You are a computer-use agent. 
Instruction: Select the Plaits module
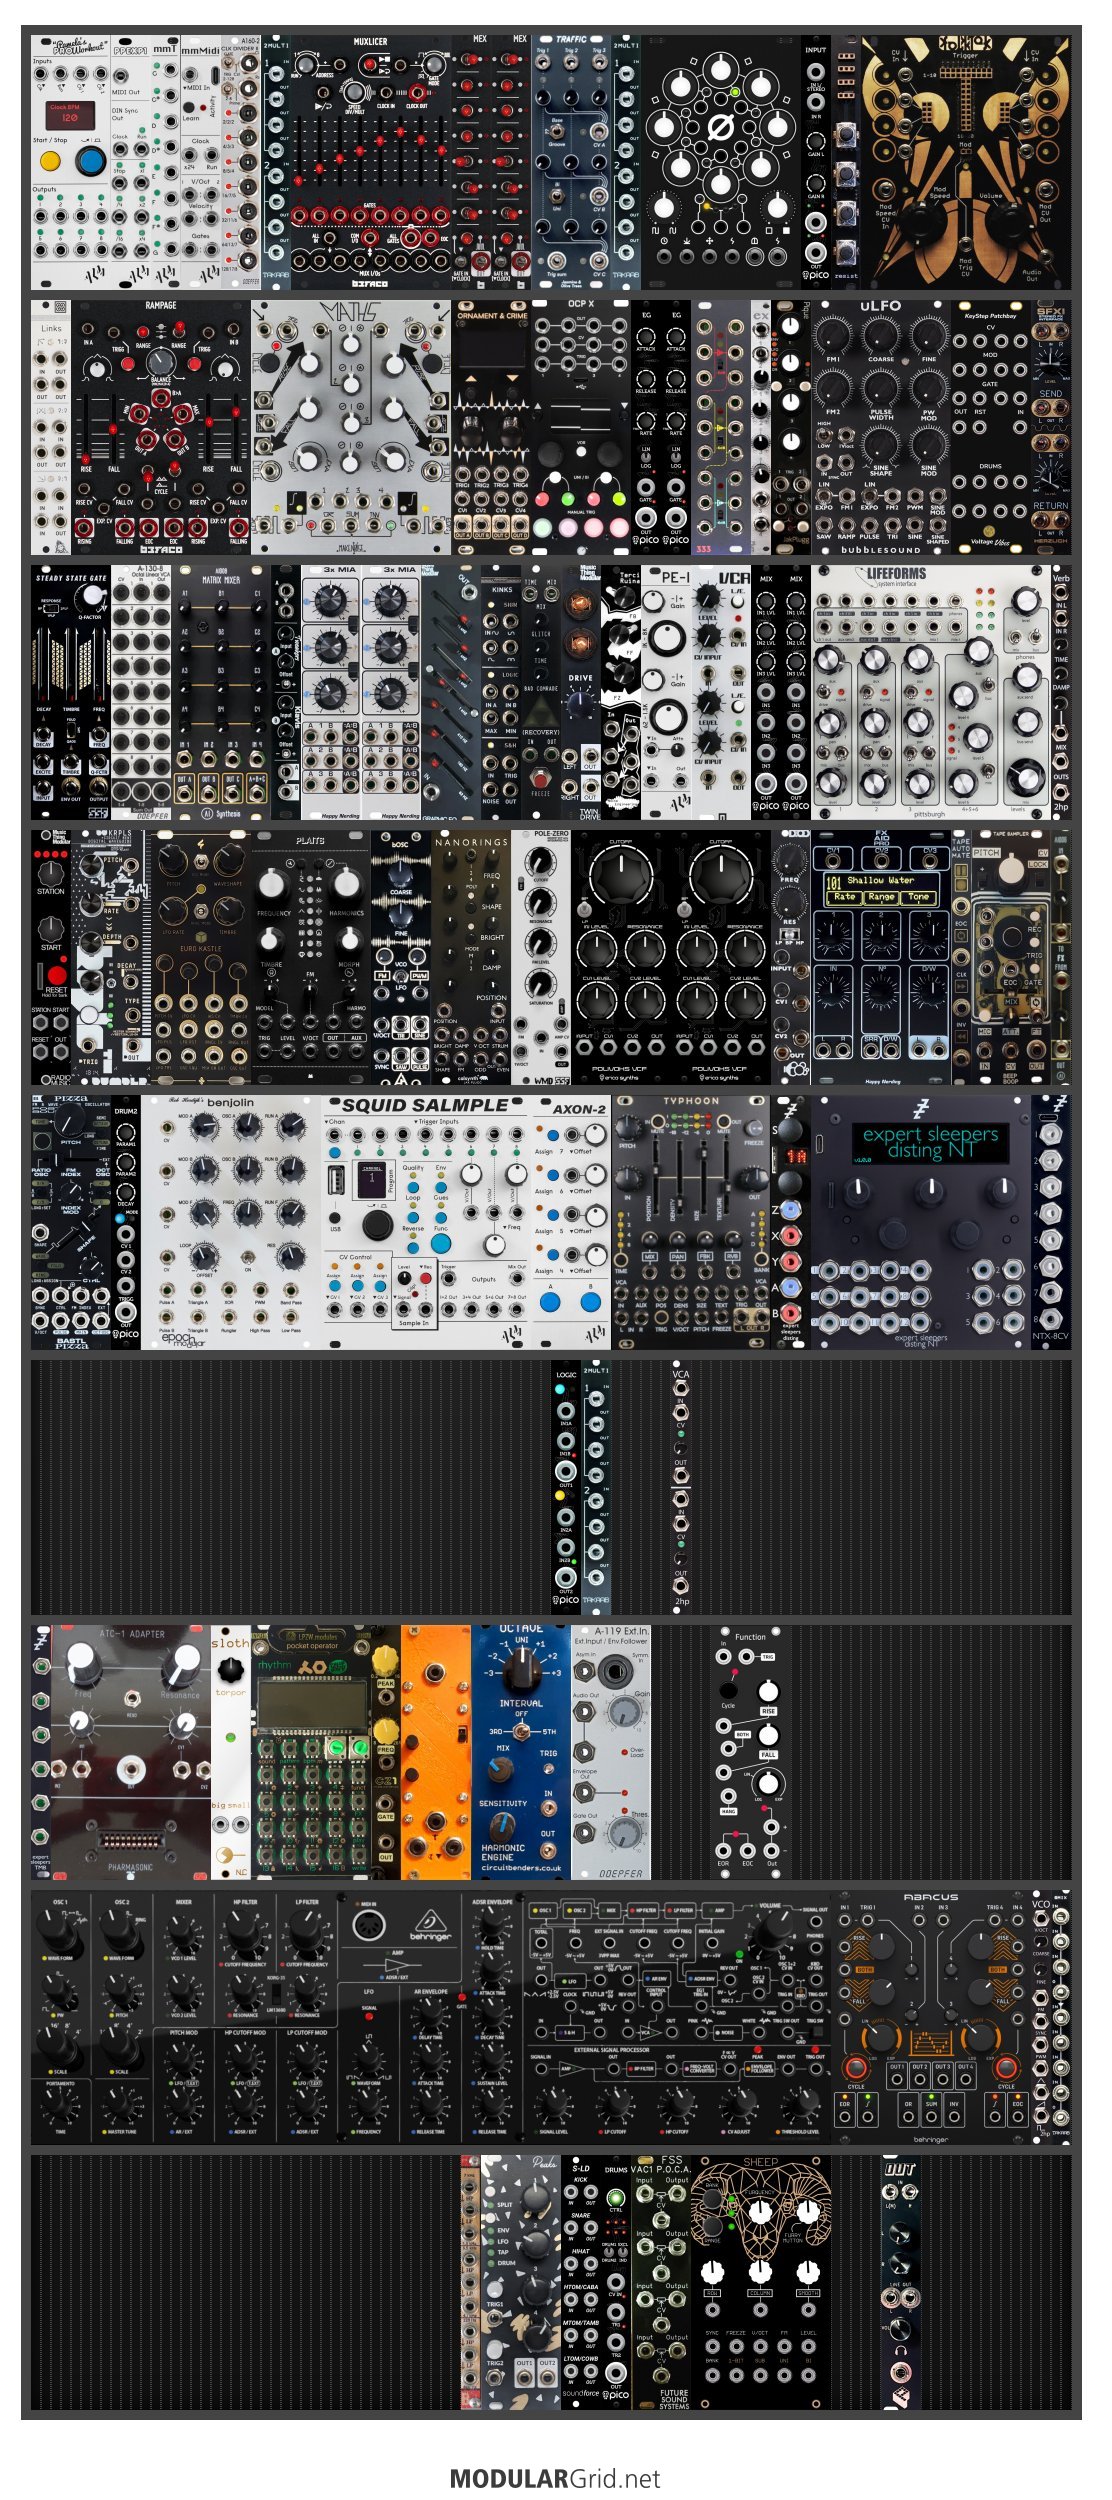click(x=311, y=958)
